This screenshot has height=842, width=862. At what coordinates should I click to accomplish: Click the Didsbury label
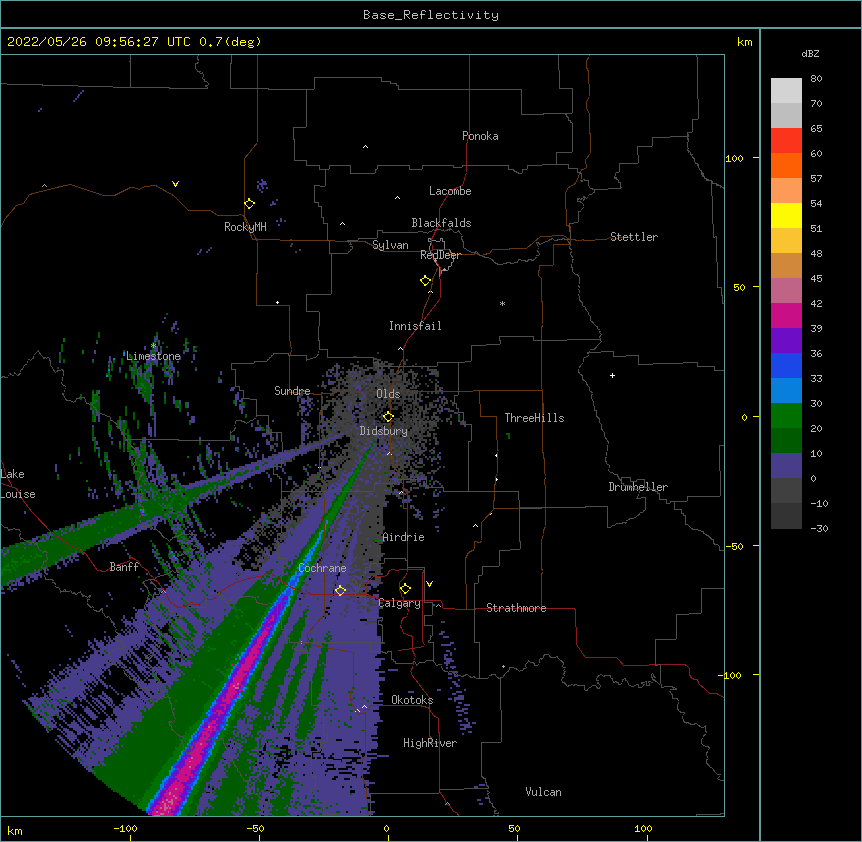coord(384,431)
